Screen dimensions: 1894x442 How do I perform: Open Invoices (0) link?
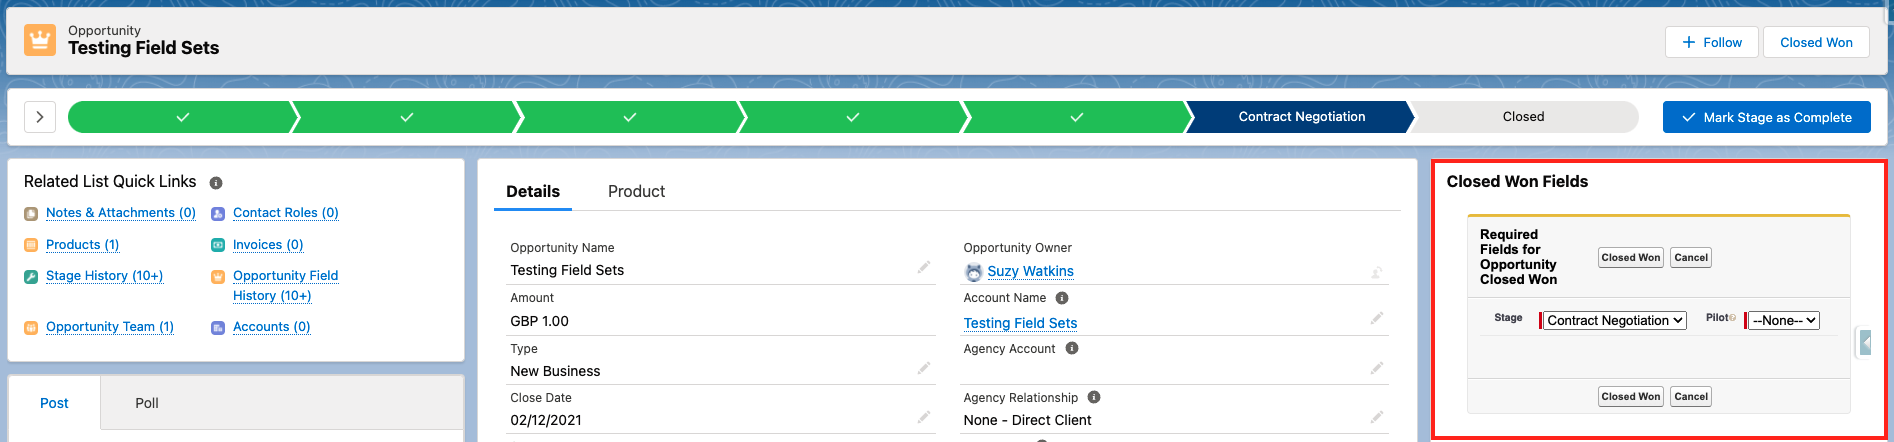click(268, 245)
